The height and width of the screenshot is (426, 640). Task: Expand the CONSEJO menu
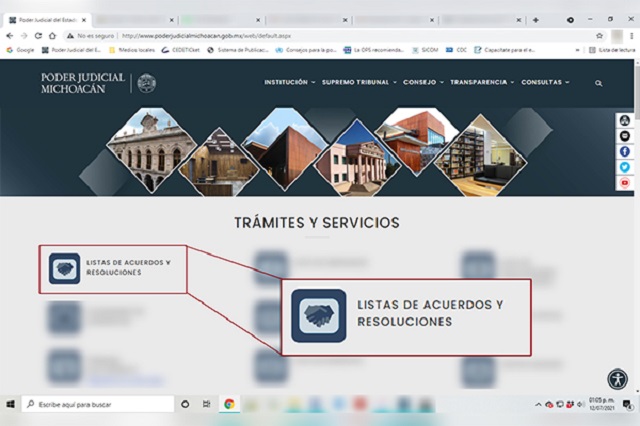click(x=423, y=82)
